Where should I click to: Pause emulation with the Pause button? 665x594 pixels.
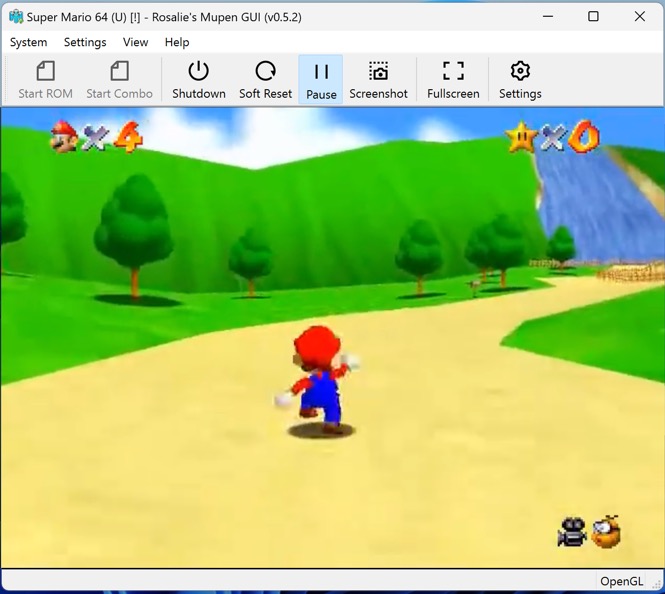[x=321, y=79]
